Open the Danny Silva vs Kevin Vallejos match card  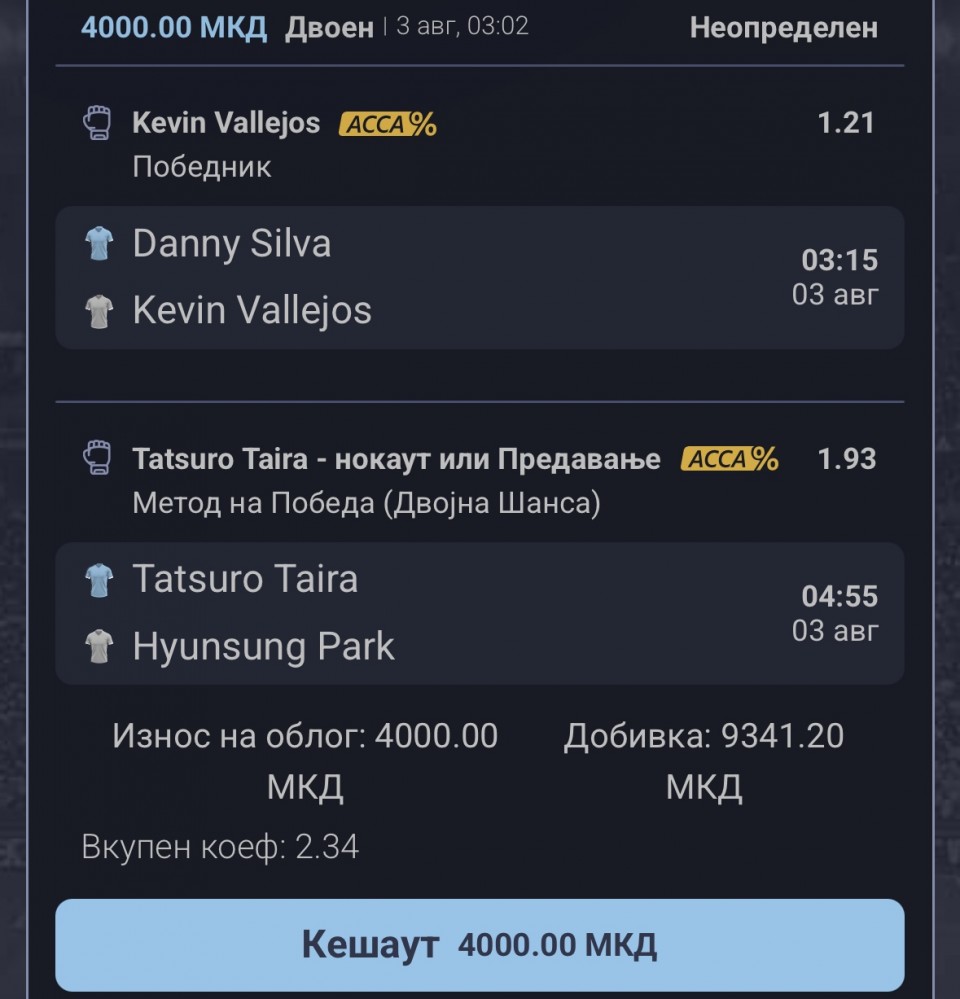point(480,277)
